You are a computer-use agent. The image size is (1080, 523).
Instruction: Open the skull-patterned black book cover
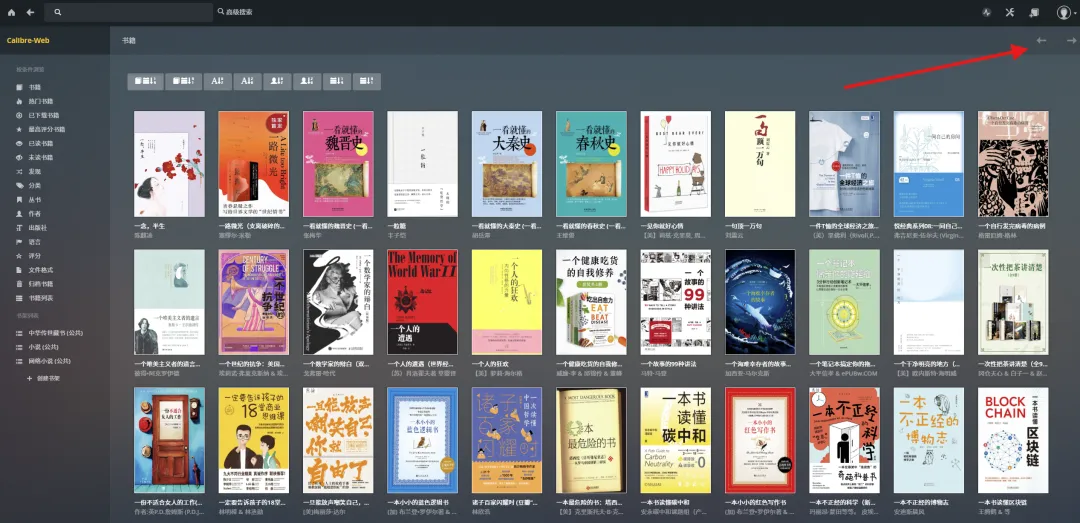(1013, 164)
